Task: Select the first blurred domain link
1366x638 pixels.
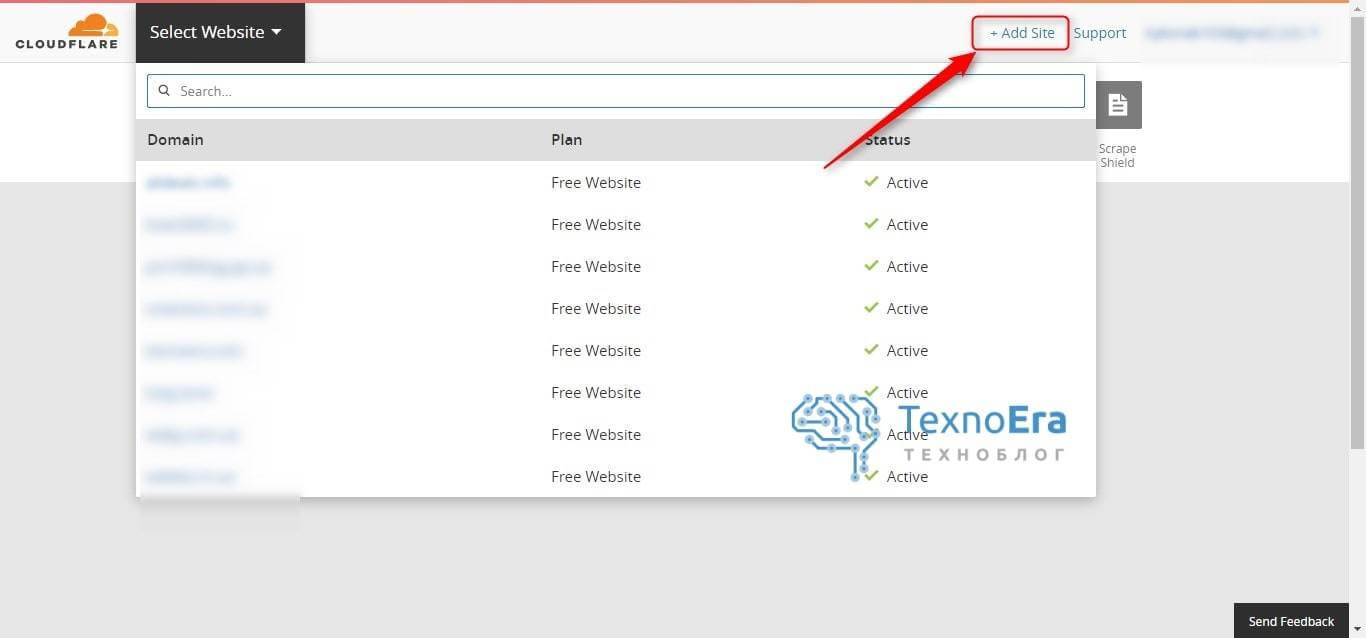Action: [188, 183]
